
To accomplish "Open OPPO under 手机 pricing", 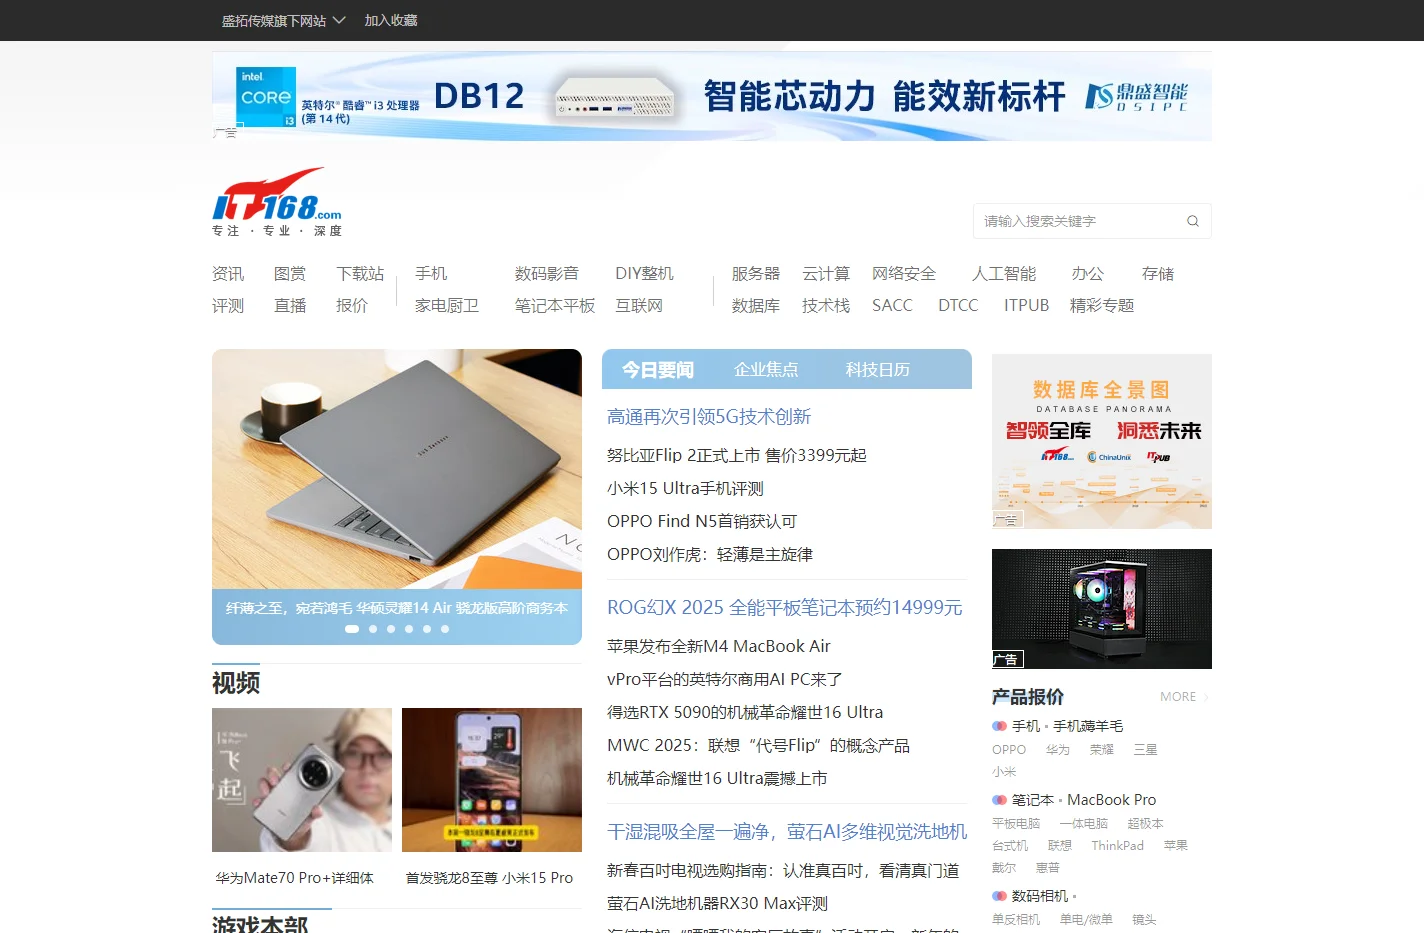I will click(x=1009, y=749).
